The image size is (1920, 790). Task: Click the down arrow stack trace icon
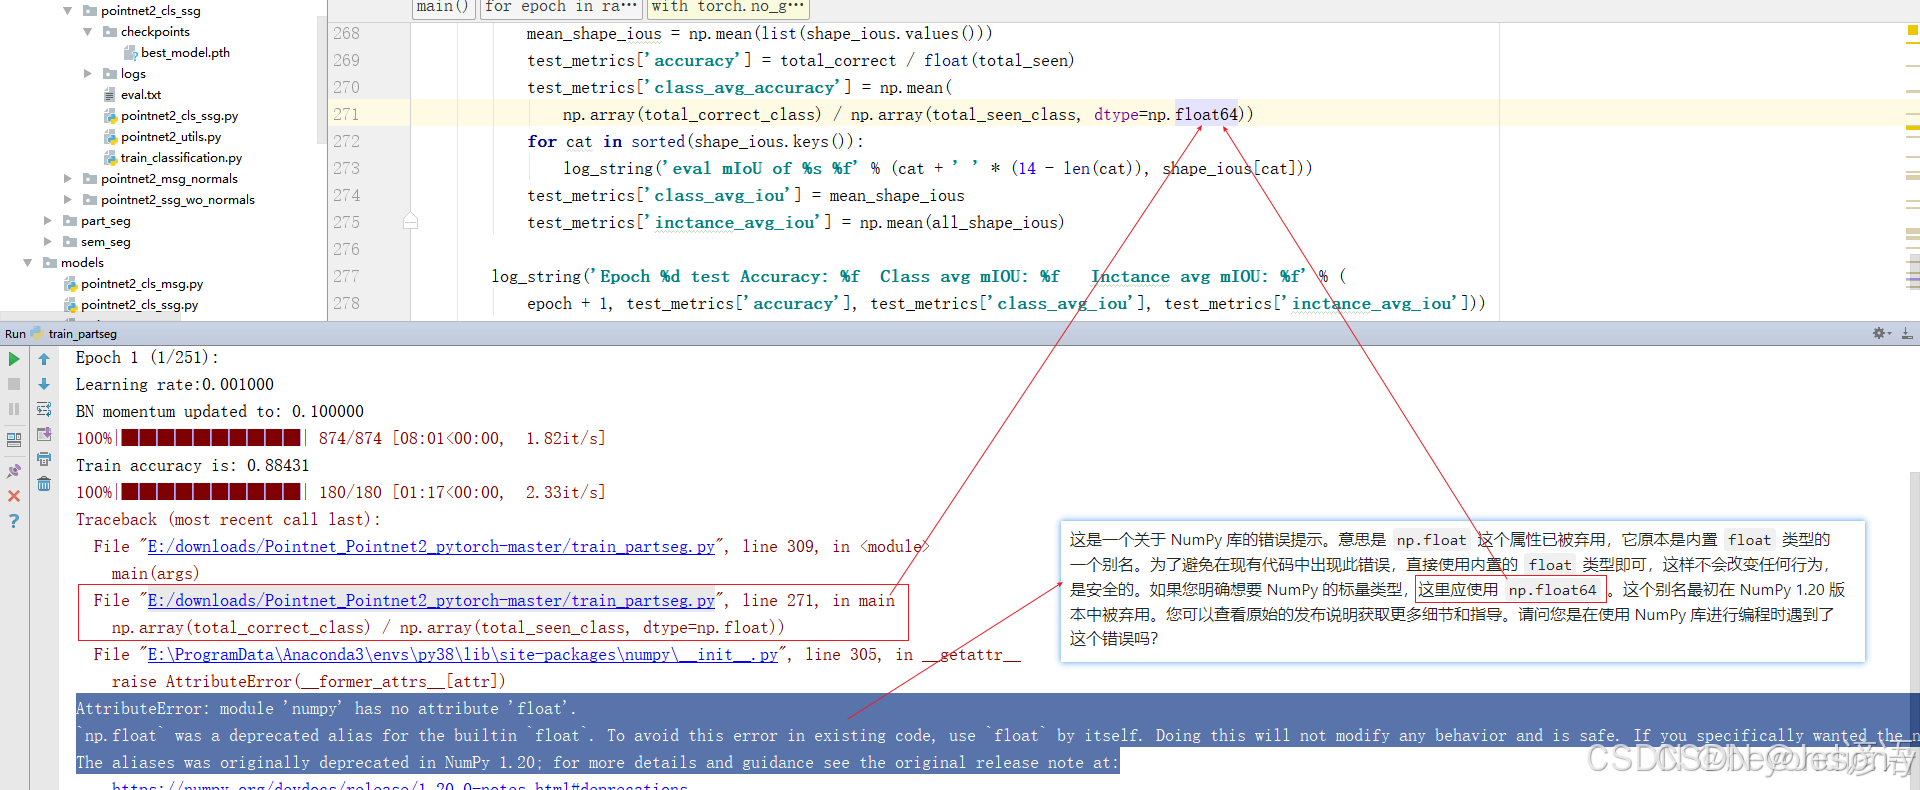click(44, 384)
